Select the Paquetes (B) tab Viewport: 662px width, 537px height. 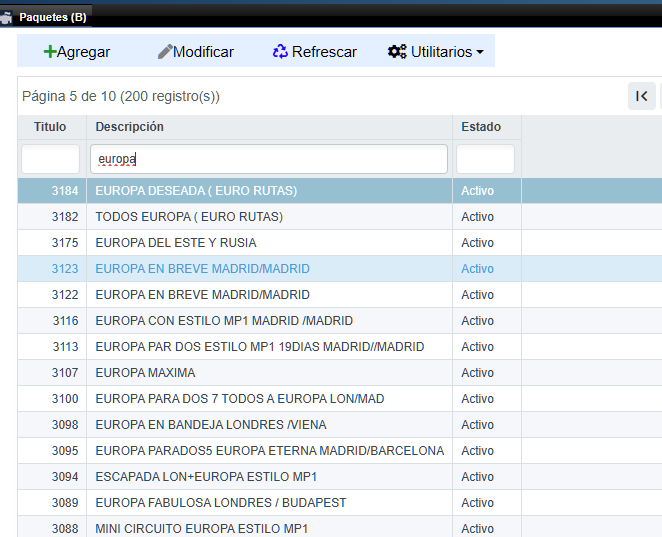(x=52, y=17)
